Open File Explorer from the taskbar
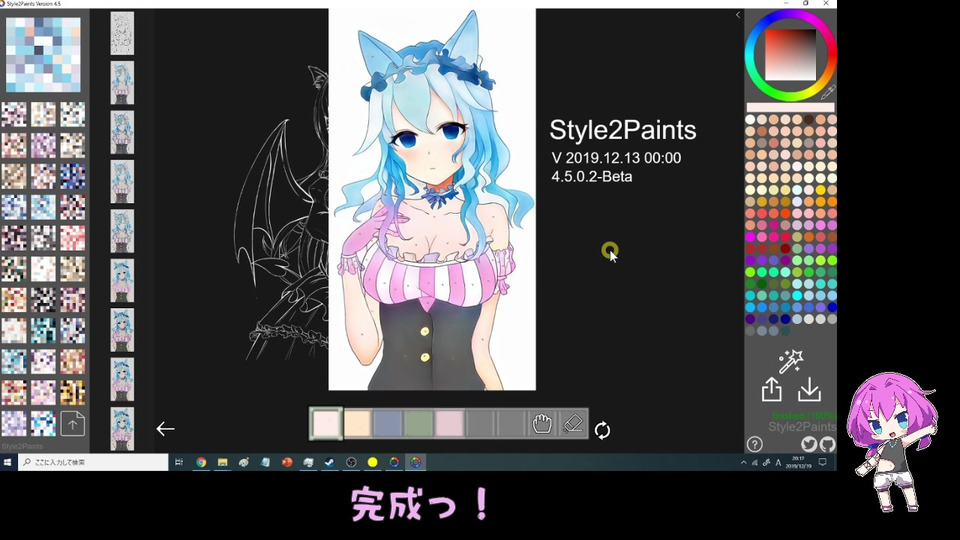This screenshot has width=960, height=540. tap(222, 462)
